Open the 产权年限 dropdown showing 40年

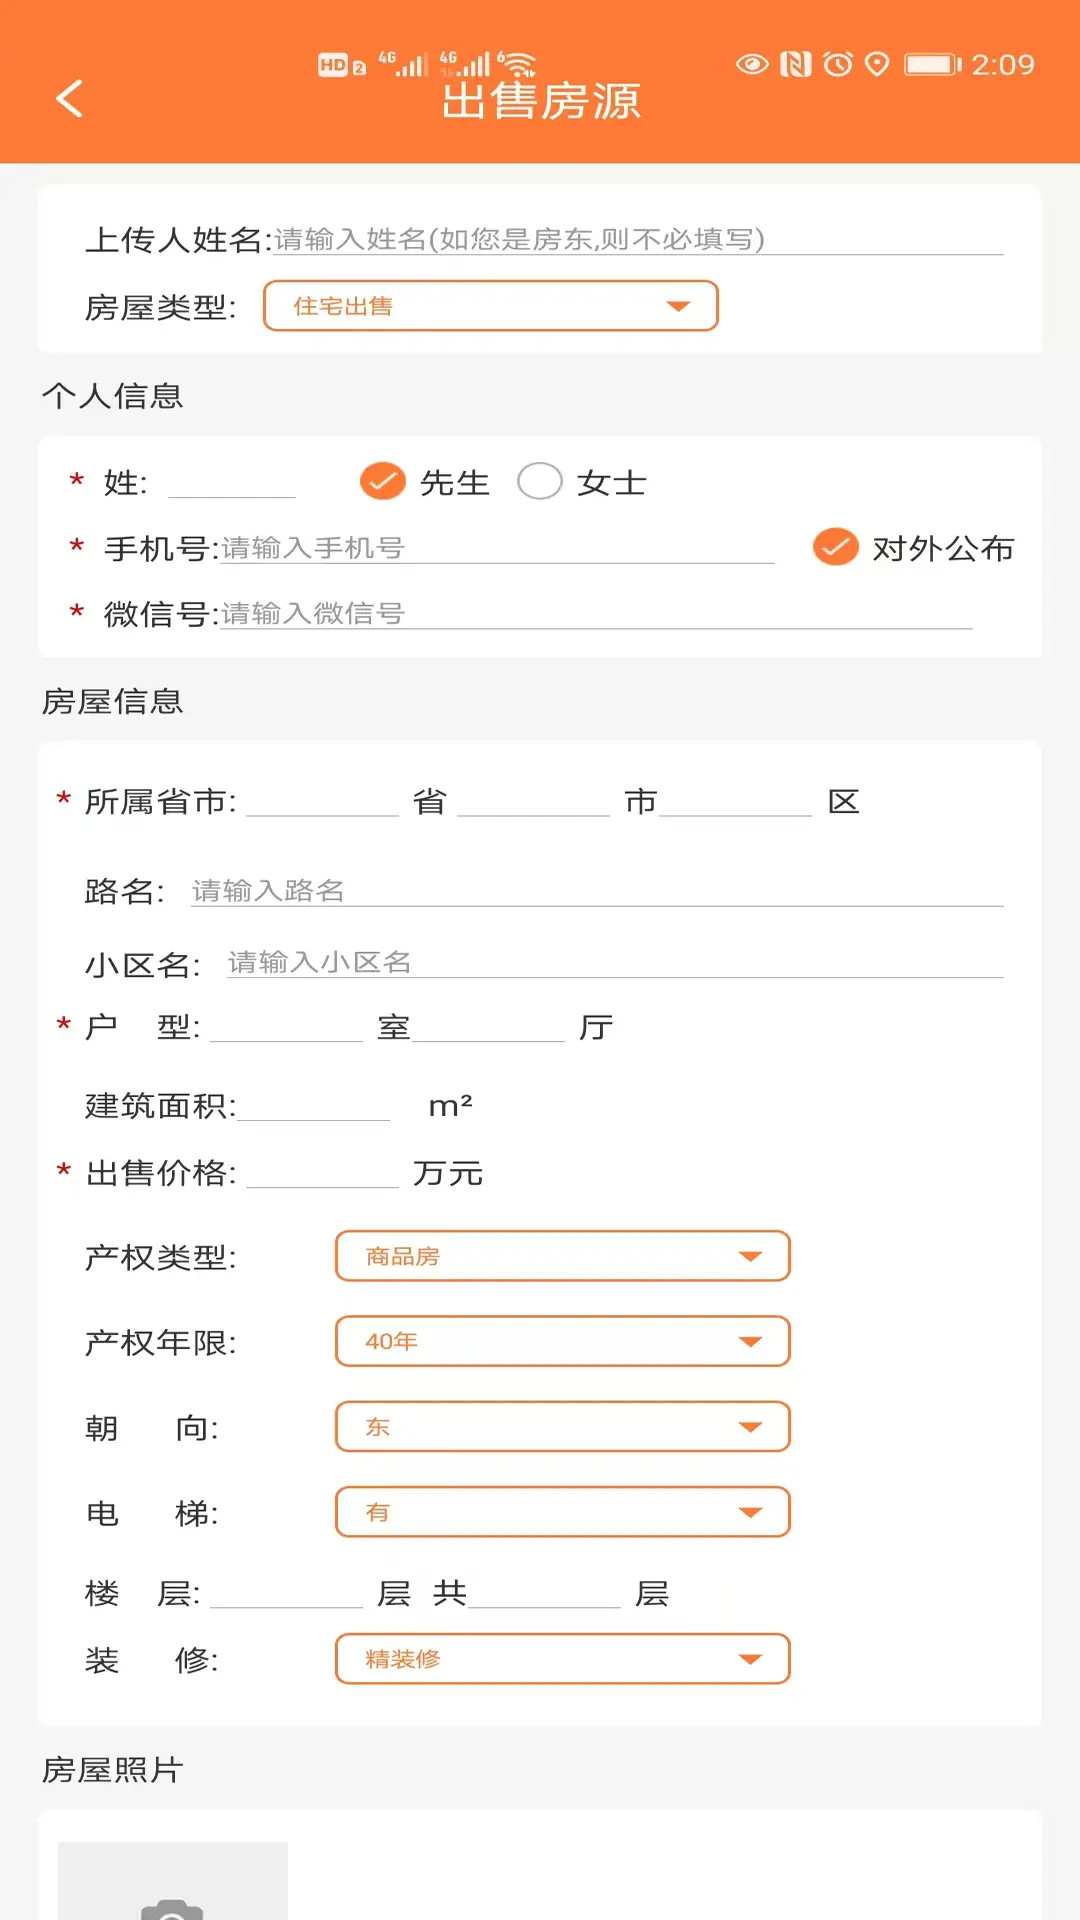click(x=562, y=1341)
